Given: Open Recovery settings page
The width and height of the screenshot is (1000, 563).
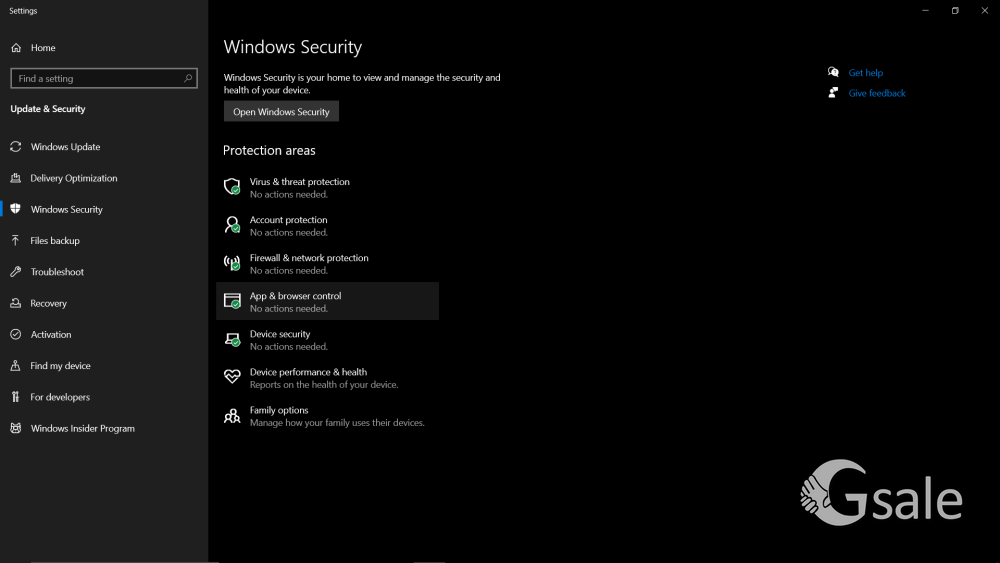Looking at the screenshot, I should pyautogui.click(x=48, y=303).
